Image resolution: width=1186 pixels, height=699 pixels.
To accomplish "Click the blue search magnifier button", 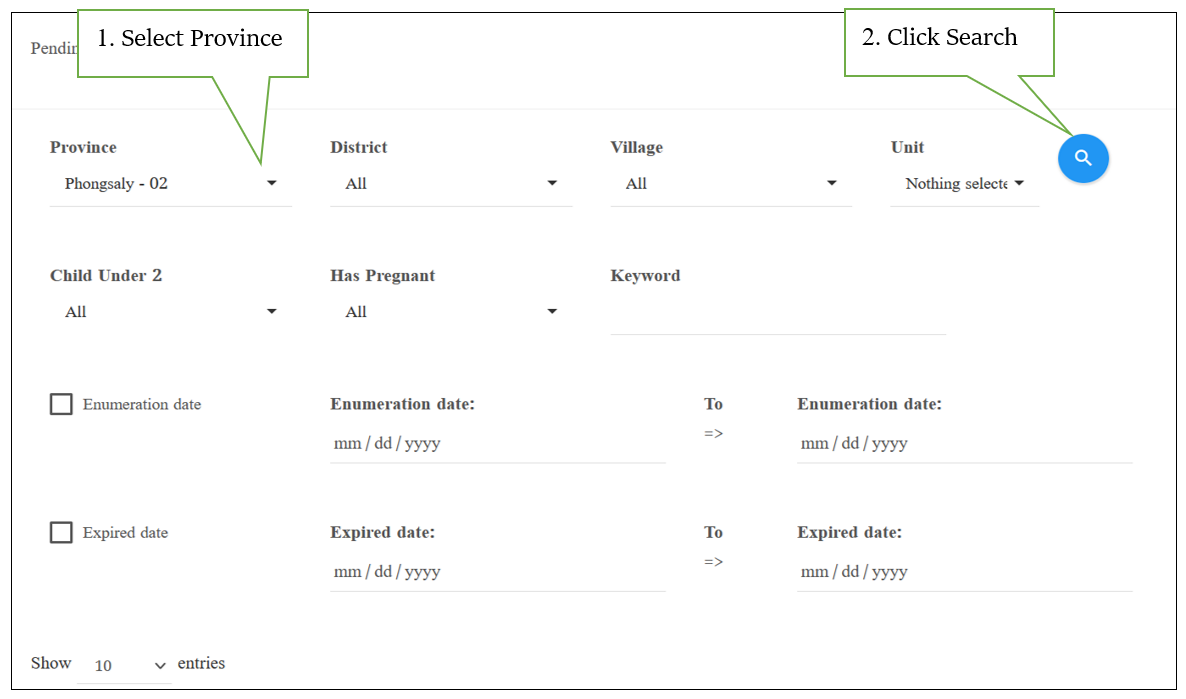I will click(1083, 158).
